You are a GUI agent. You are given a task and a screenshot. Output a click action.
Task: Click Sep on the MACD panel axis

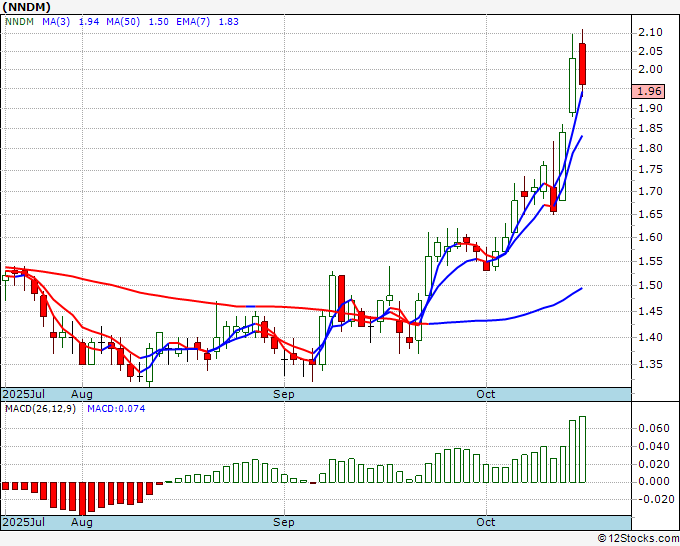pyautogui.click(x=284, y=522)
